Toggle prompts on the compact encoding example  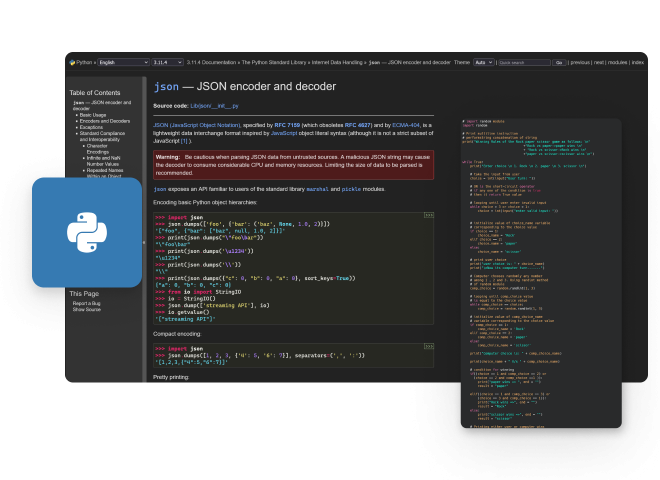coord(428,345)
